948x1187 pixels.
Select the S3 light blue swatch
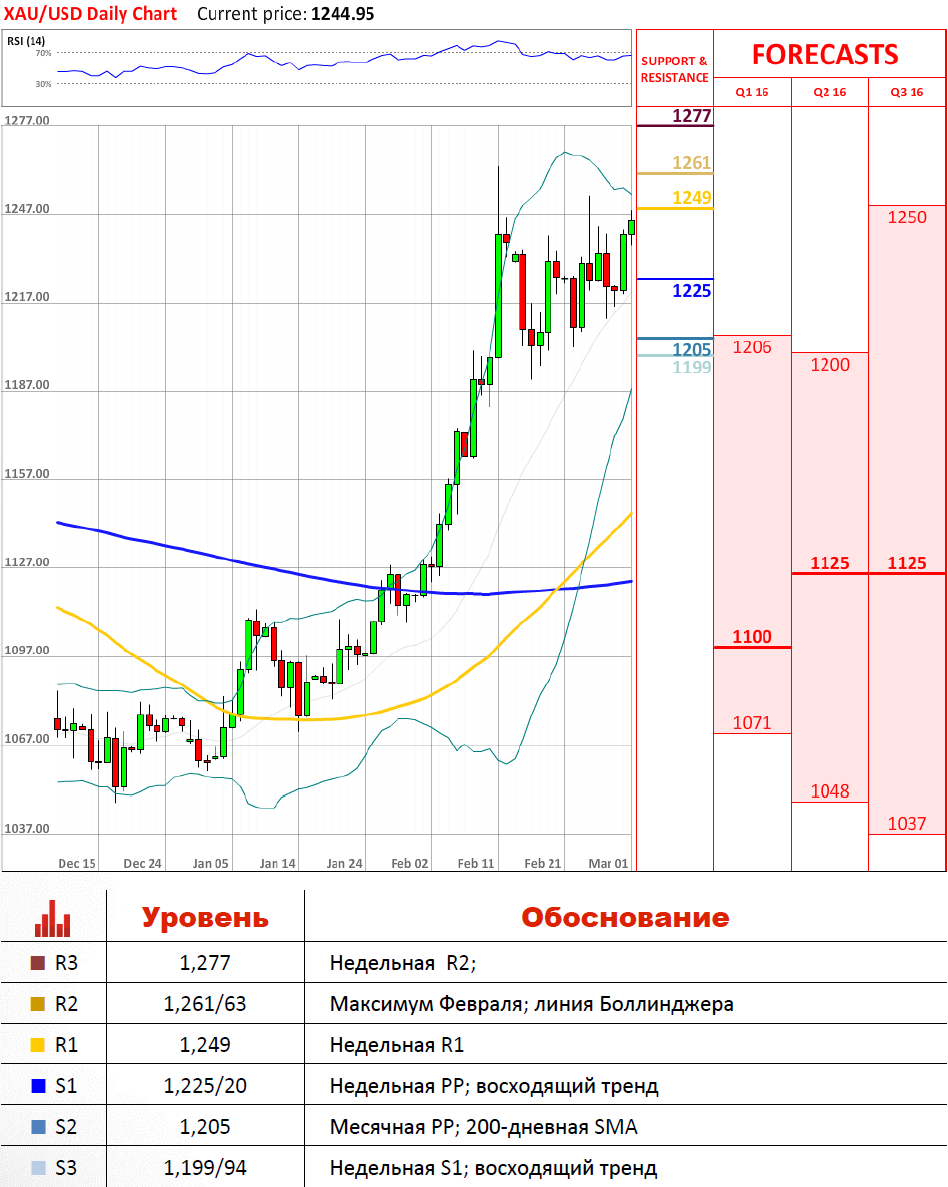coord(38,1167)
